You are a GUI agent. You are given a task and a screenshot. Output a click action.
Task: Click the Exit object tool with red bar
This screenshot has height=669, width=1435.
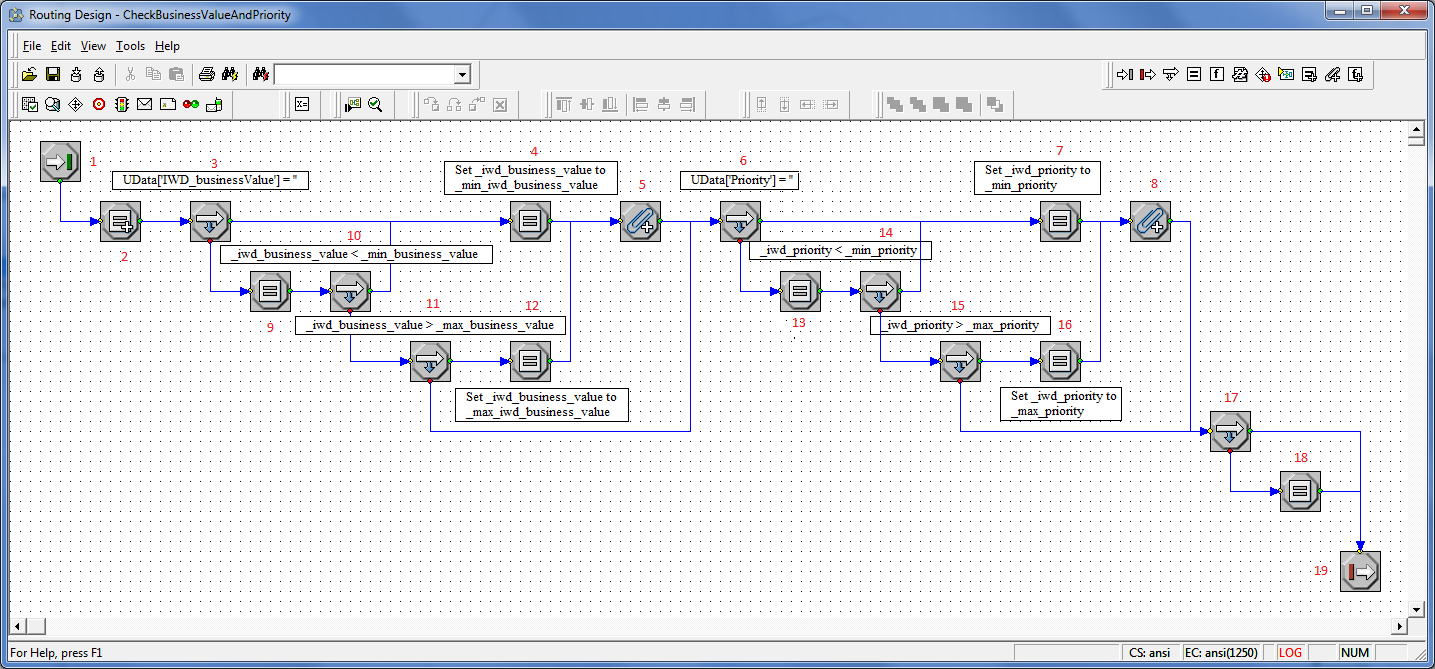1147,74
